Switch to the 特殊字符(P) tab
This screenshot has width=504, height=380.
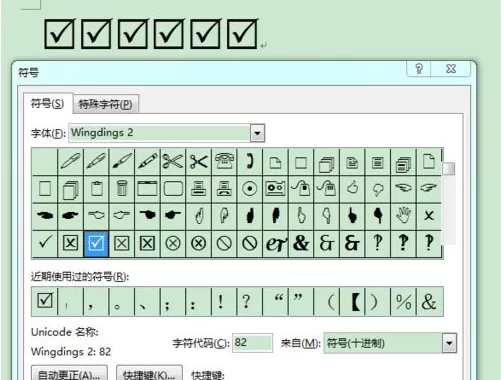pyautogui.click(x=105, y=104)
